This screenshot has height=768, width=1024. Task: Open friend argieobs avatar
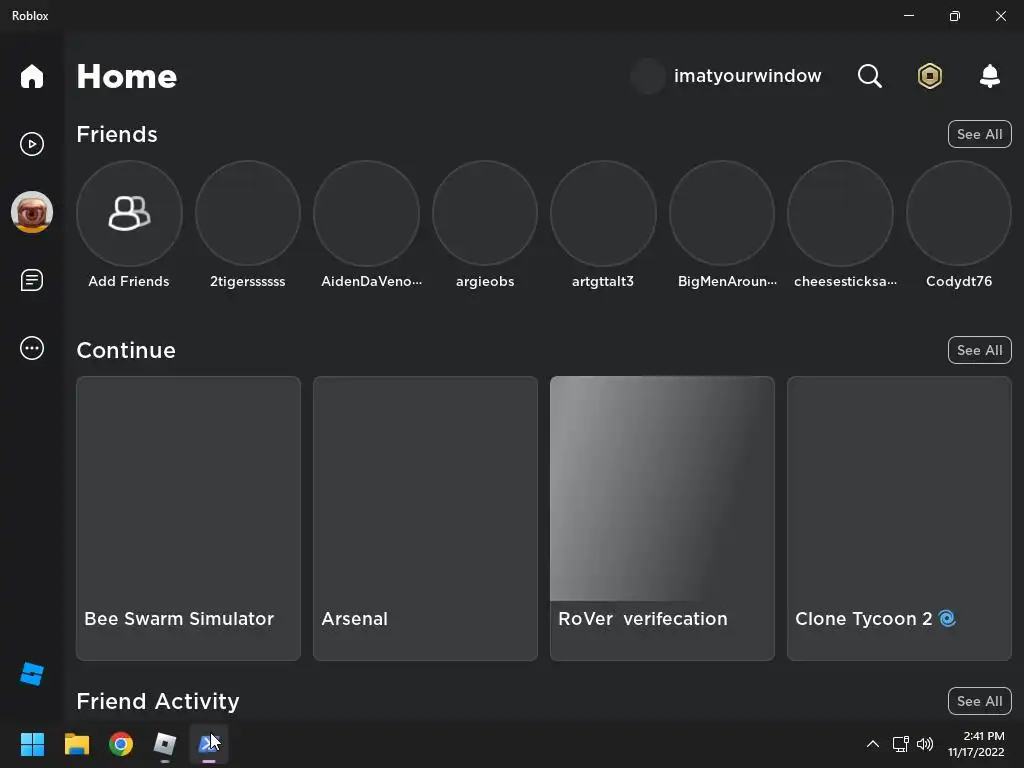485,213
